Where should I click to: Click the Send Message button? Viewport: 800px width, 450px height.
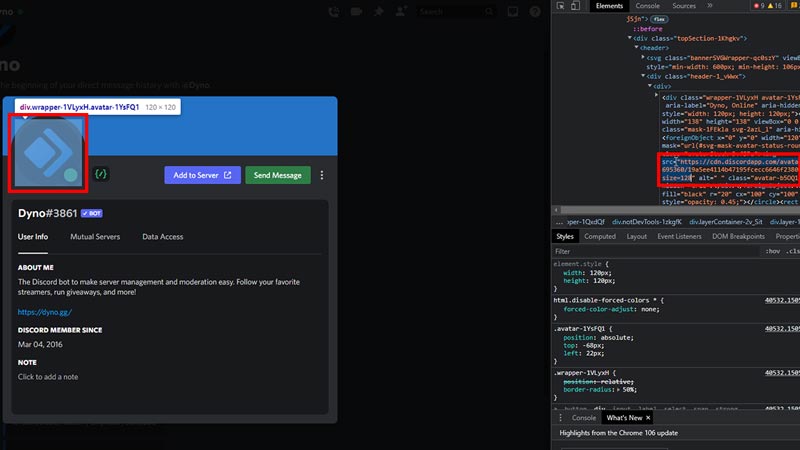(278, 175)
